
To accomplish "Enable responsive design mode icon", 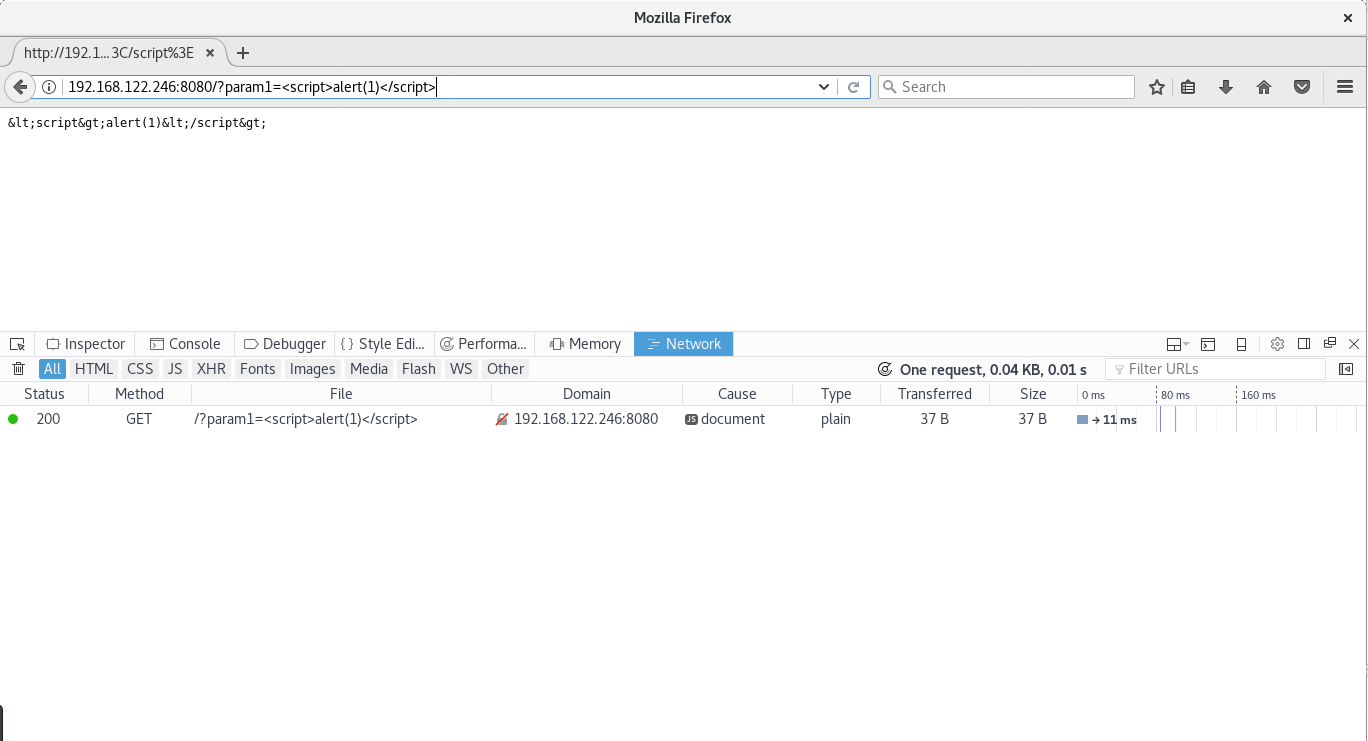I will [1241, 344].
